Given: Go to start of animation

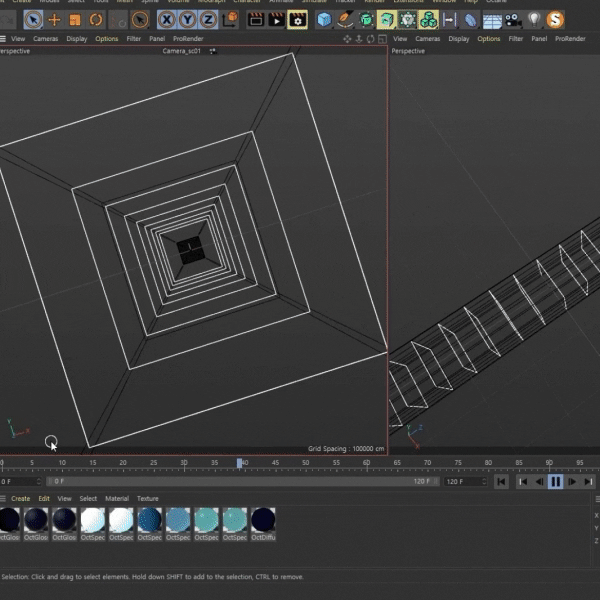Looking at the screenshot, I should pyautogui.click(x=501, y=481).
